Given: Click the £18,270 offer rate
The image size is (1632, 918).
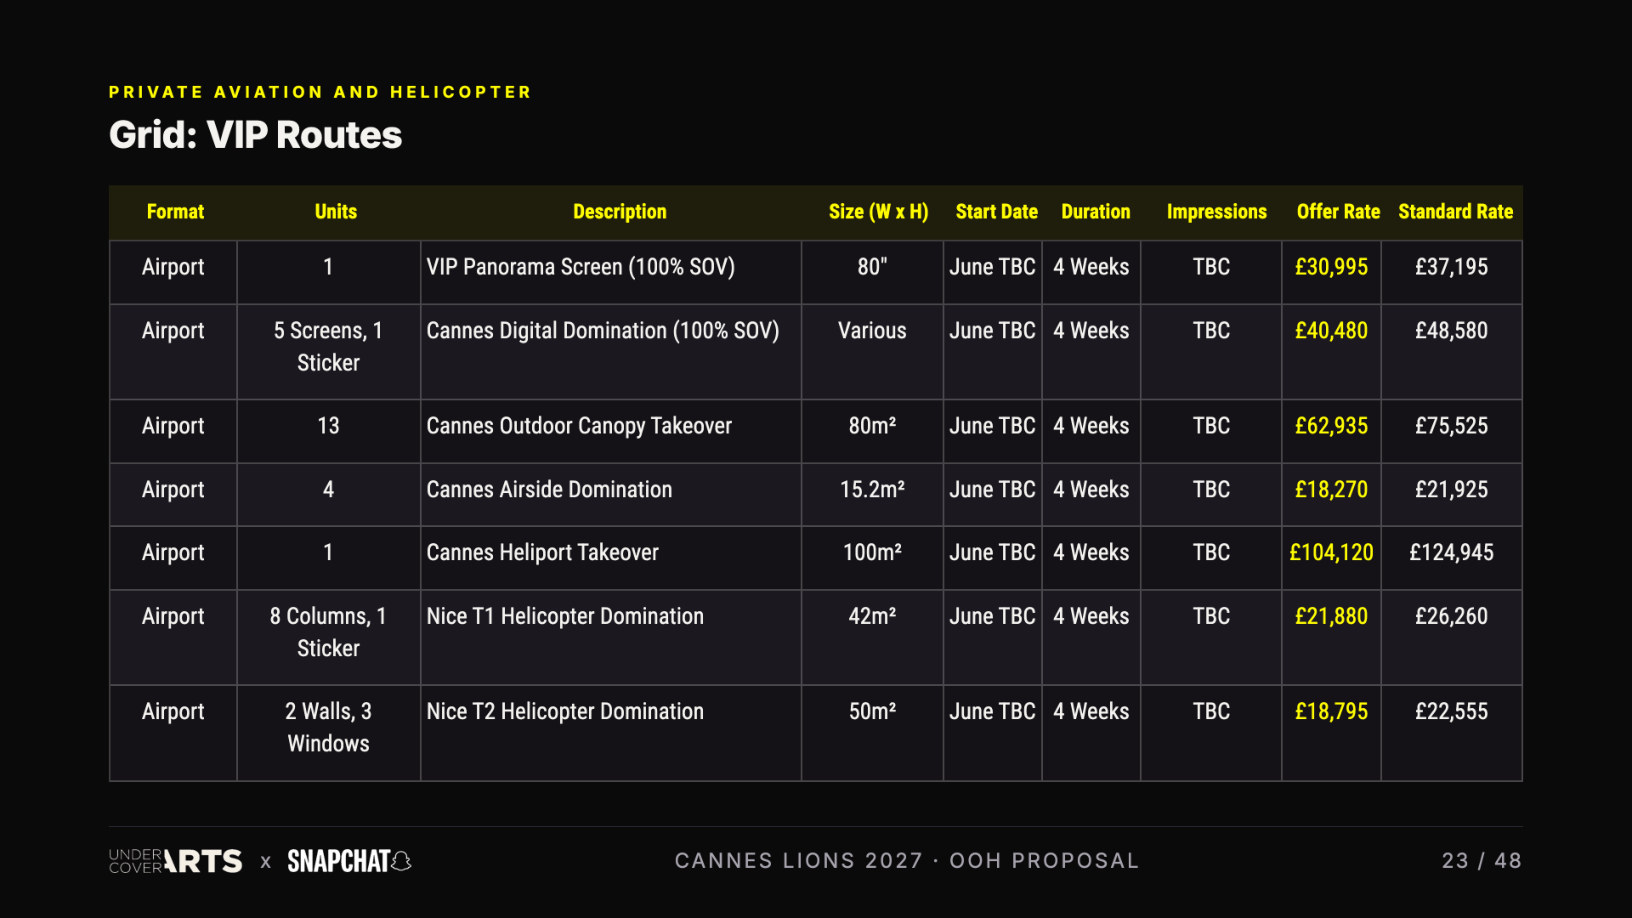Looking at the screenshot, I should point(1331,490).
